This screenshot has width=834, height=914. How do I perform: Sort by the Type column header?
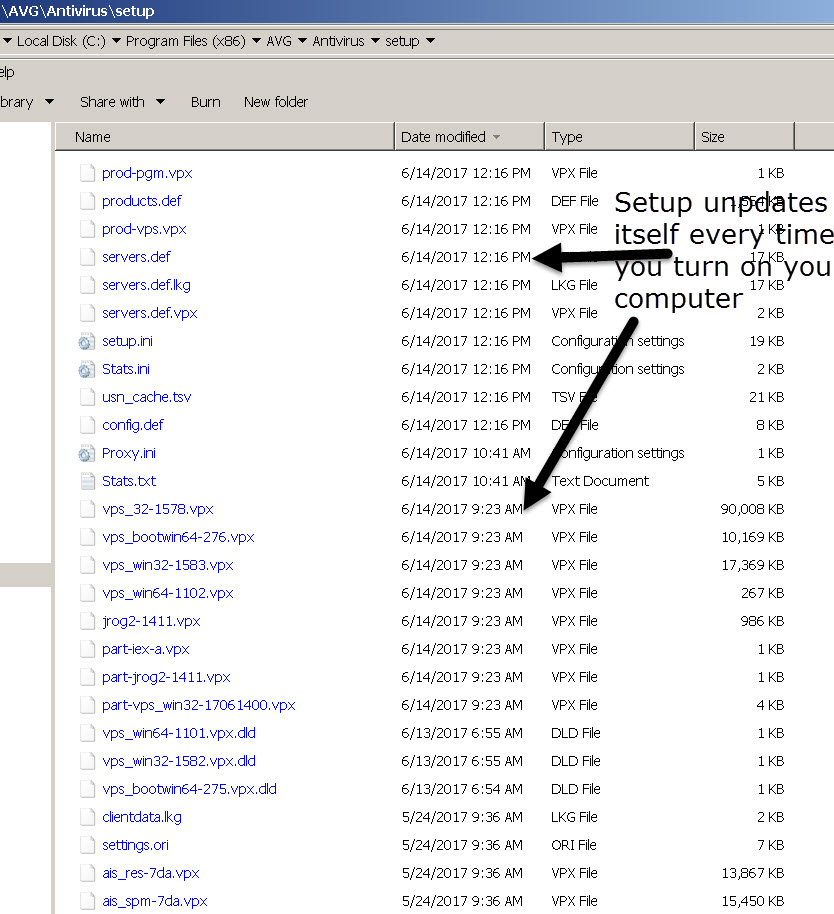tap(620, 137)
